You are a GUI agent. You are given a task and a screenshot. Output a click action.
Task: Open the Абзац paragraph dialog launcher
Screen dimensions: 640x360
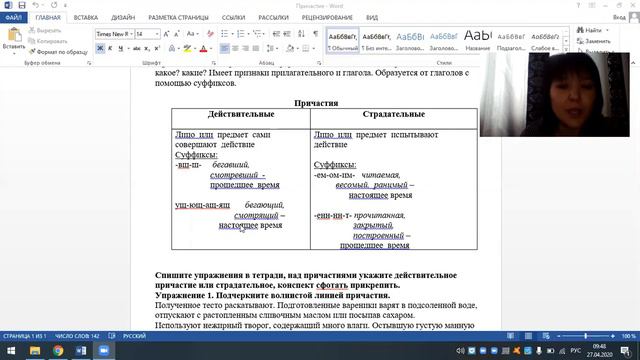tap(319, 63)
